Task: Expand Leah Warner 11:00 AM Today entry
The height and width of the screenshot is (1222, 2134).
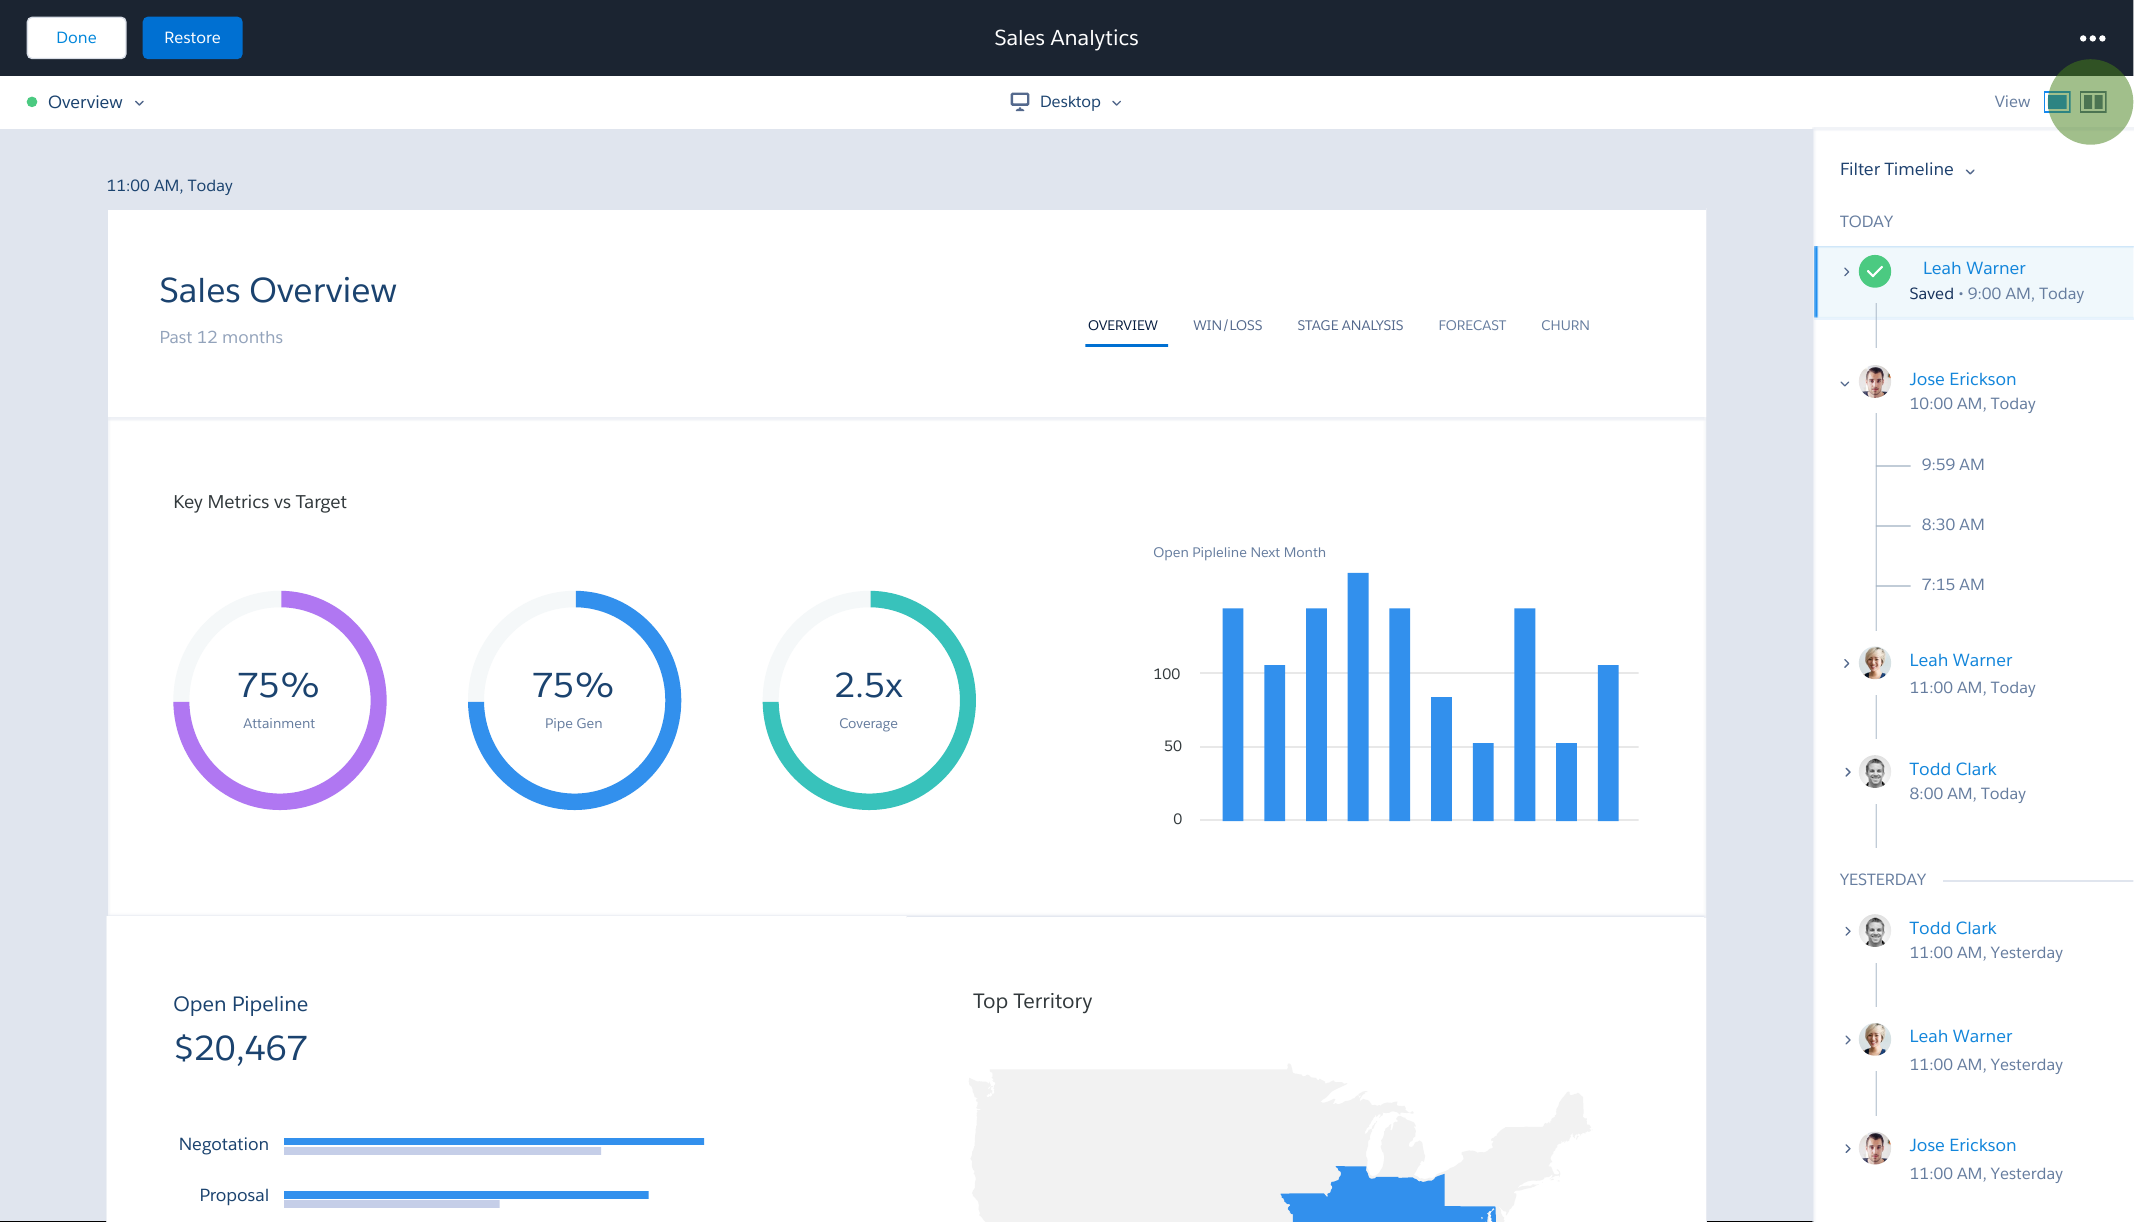Action: [x=1846, y=664]
